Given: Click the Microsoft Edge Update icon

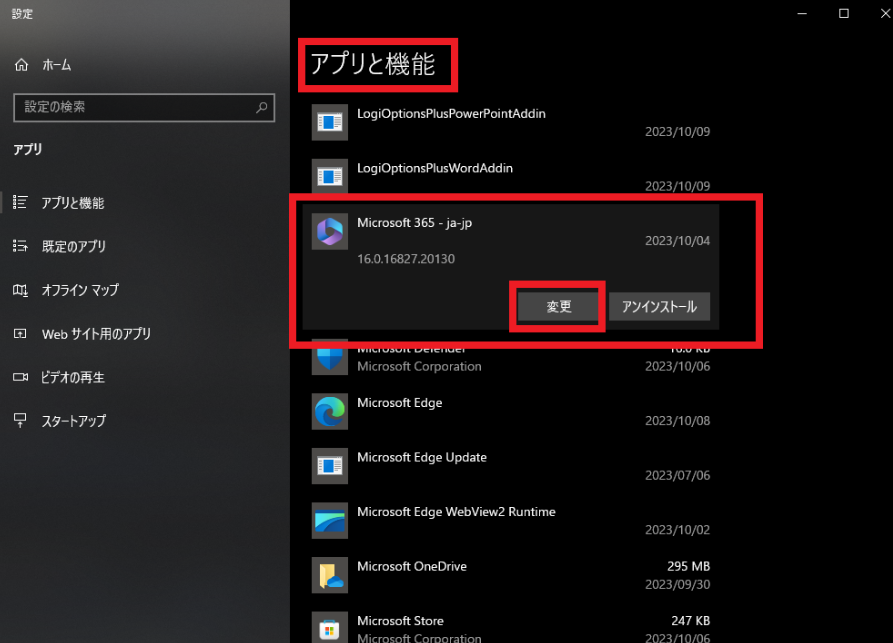Looking at the screenshot, I should point(330,466).
